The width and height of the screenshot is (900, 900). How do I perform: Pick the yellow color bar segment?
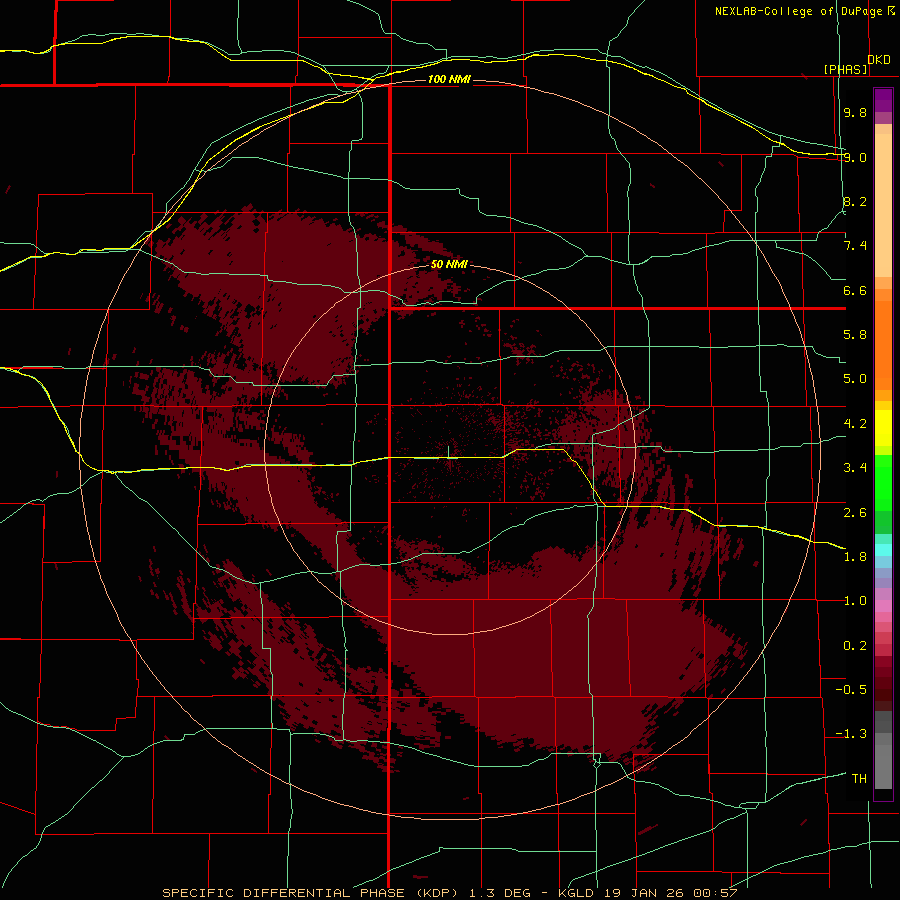pos(883,428)
